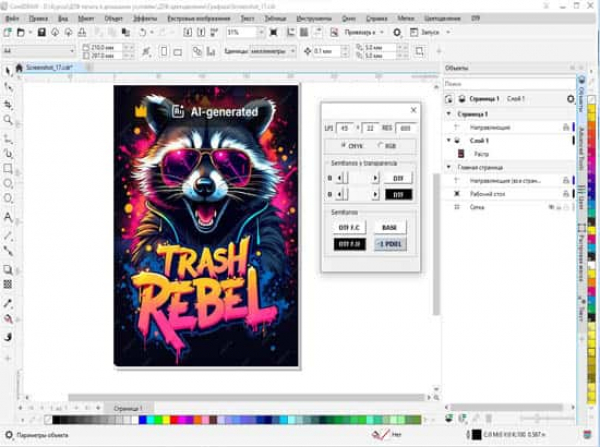
Task: Click the black DTF F.W button
Action: (349, 244)
